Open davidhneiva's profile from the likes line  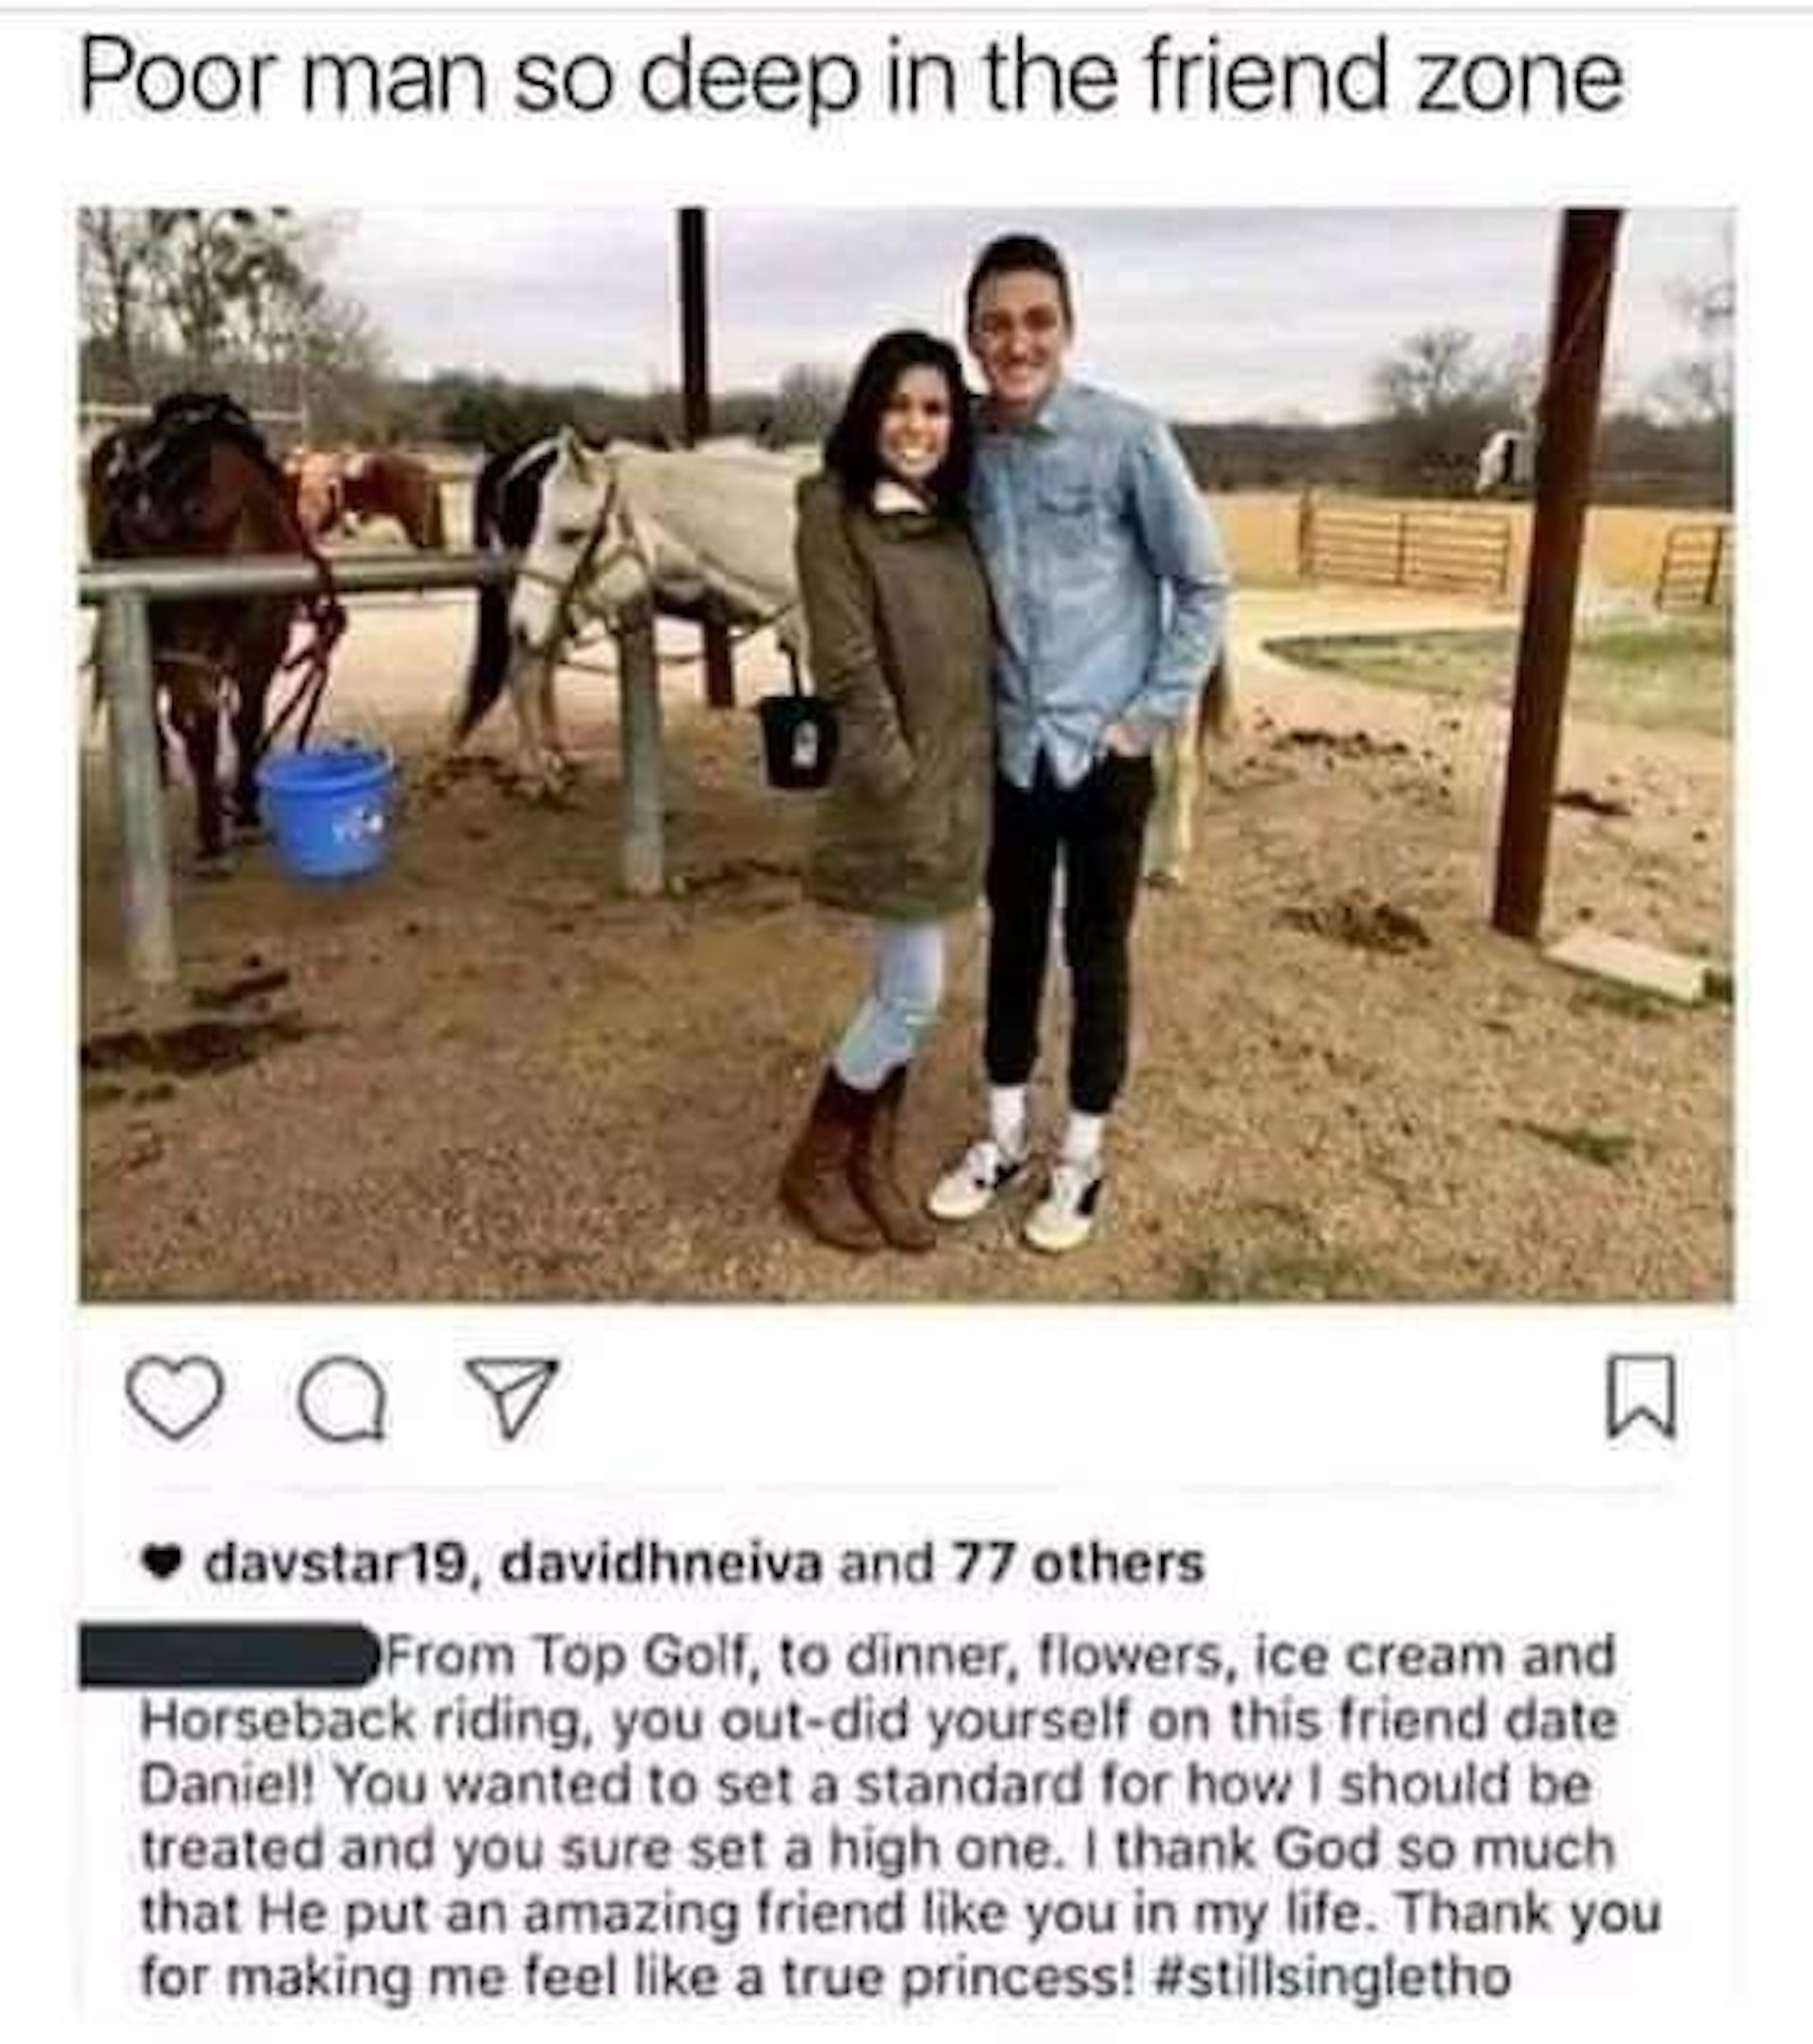click(x=659, y=1564)
